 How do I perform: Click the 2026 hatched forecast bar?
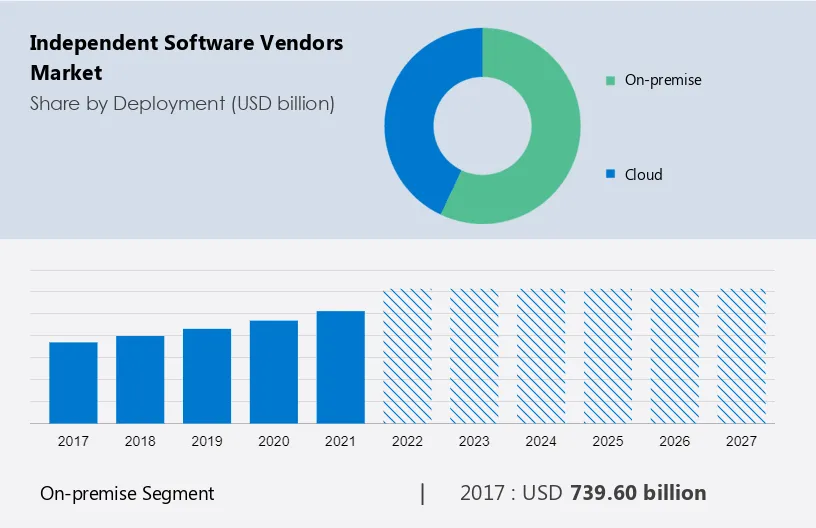click(x=674, y=356)
